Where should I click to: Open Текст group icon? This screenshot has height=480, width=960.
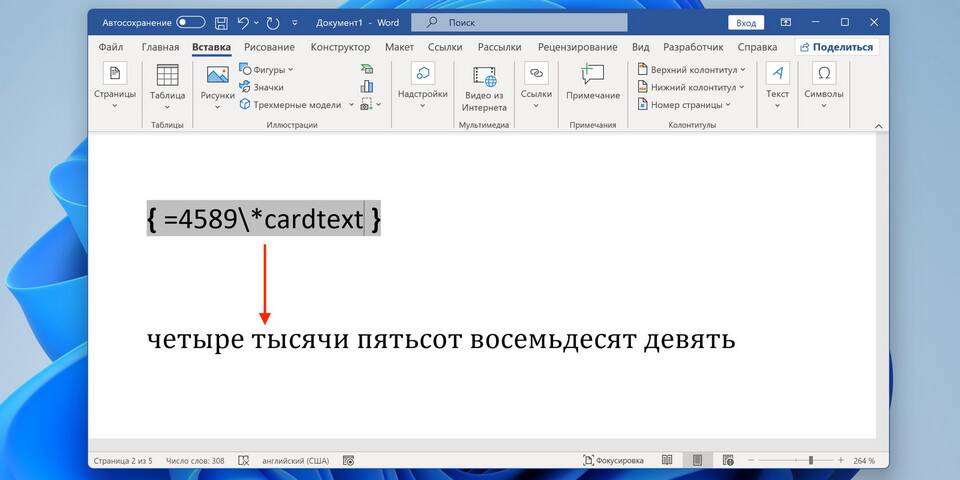778,73
